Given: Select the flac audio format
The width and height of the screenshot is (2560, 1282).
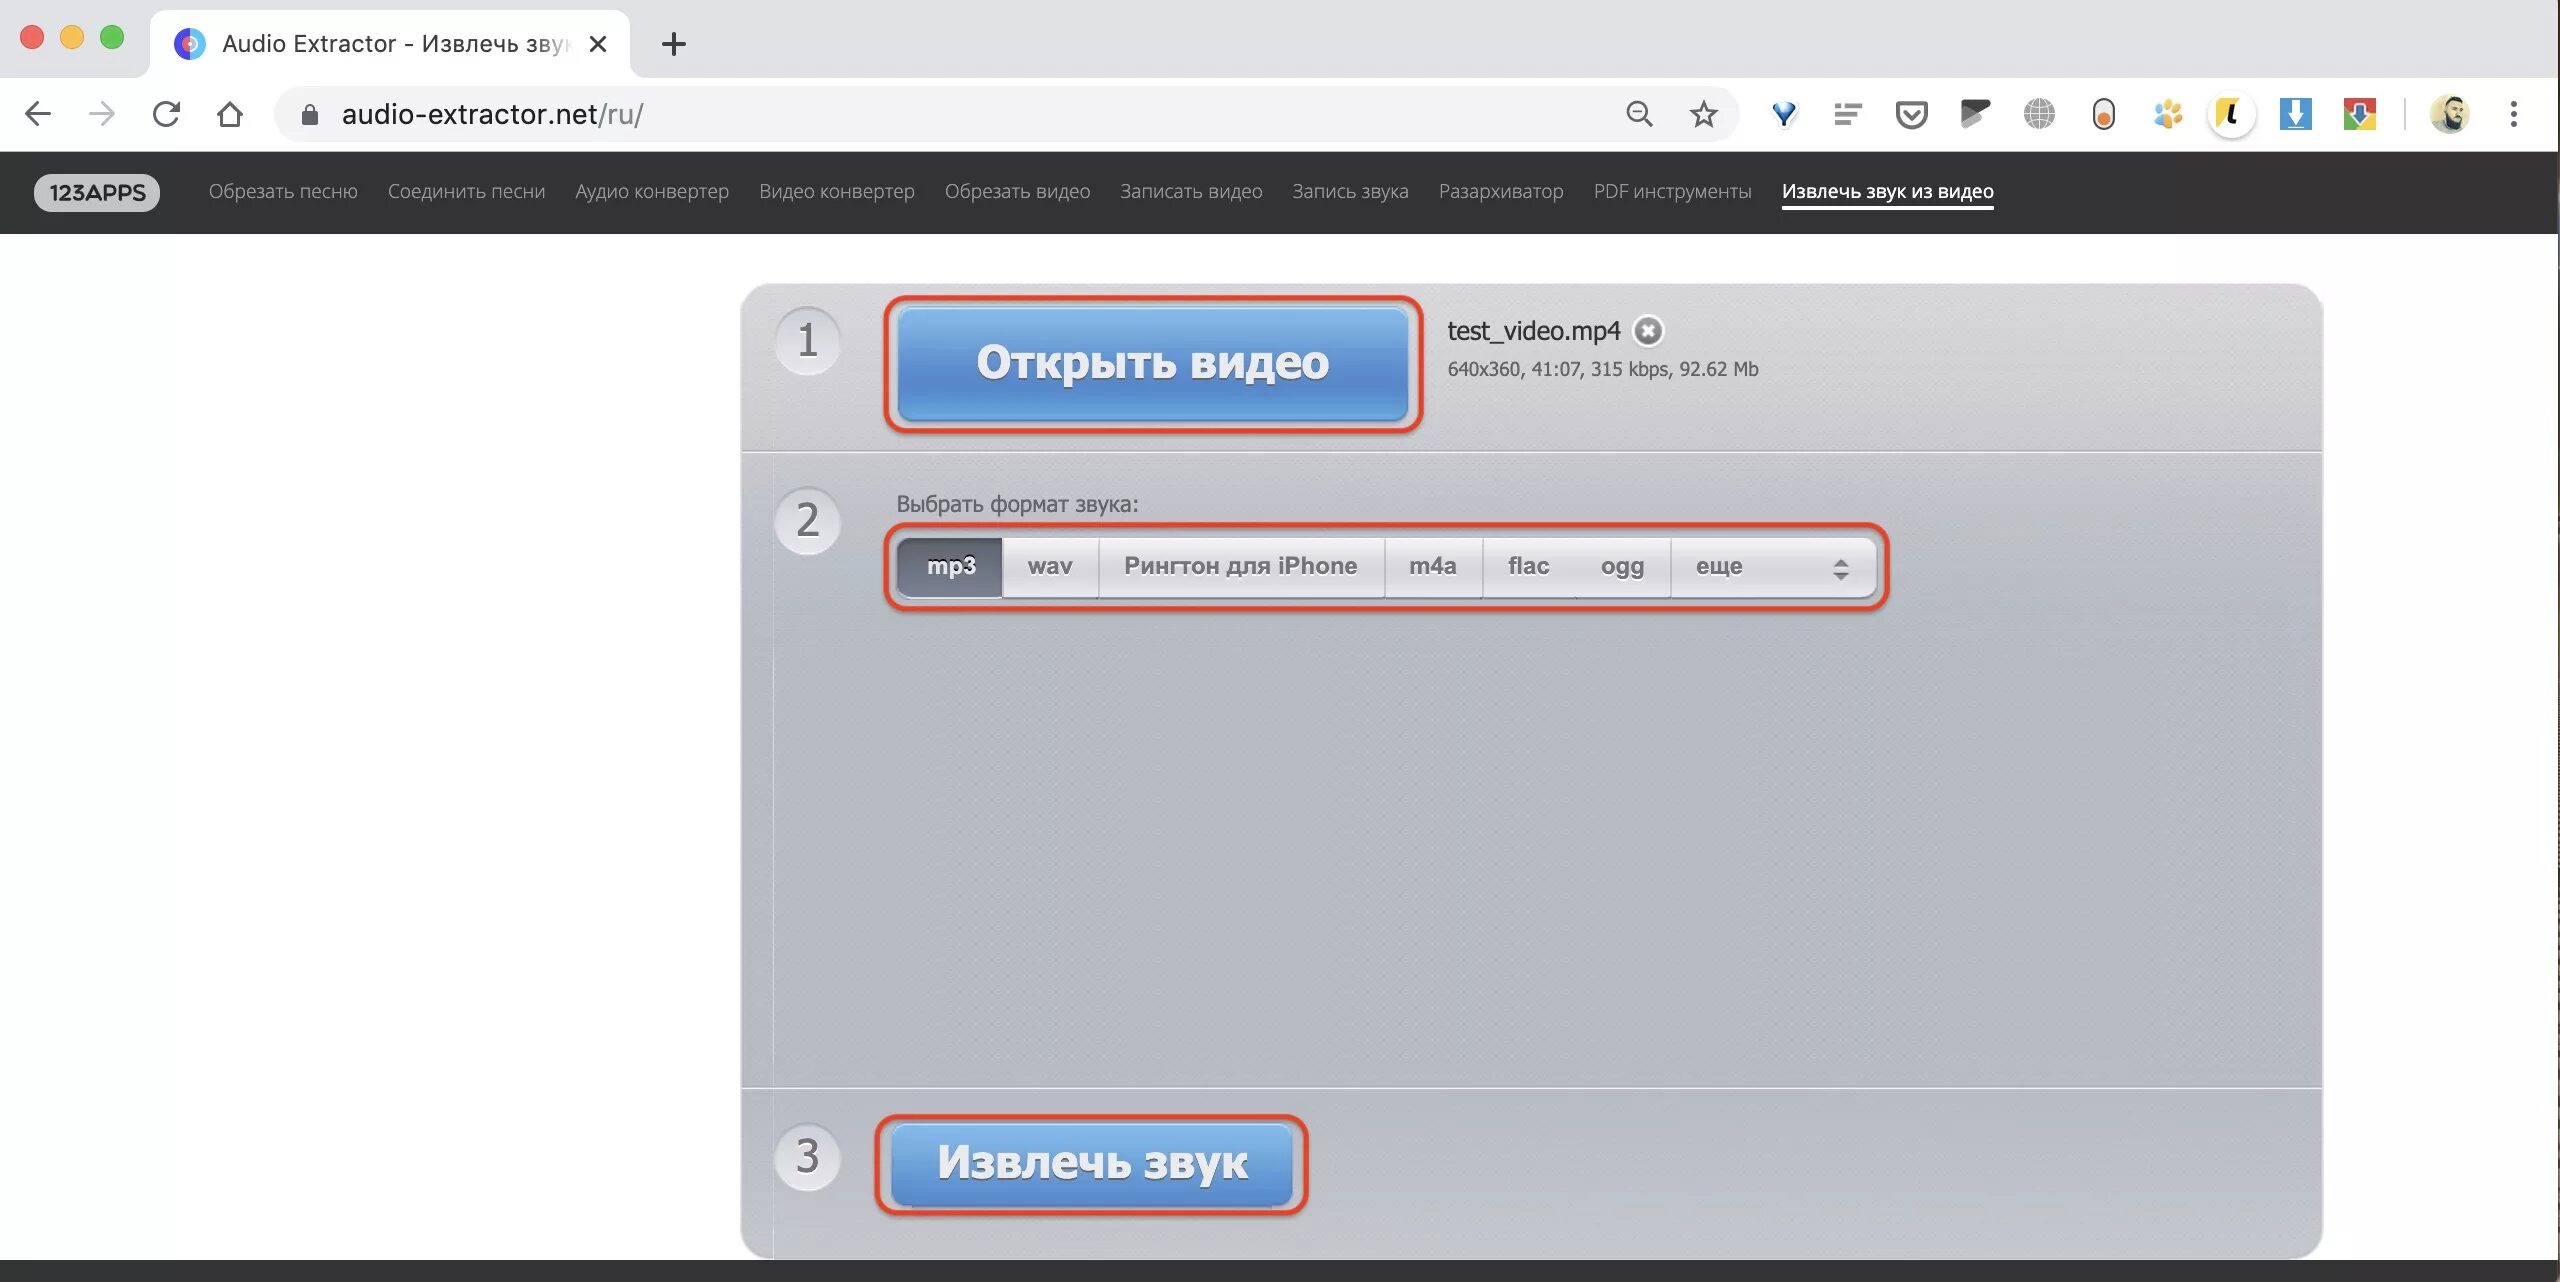Looking at the screenshot, I should pyautogui.click(x=1528, y=567).
